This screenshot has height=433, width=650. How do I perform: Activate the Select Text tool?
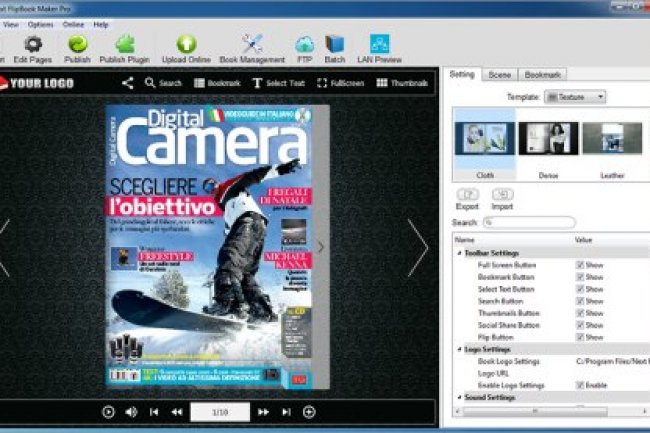point(279,83)
